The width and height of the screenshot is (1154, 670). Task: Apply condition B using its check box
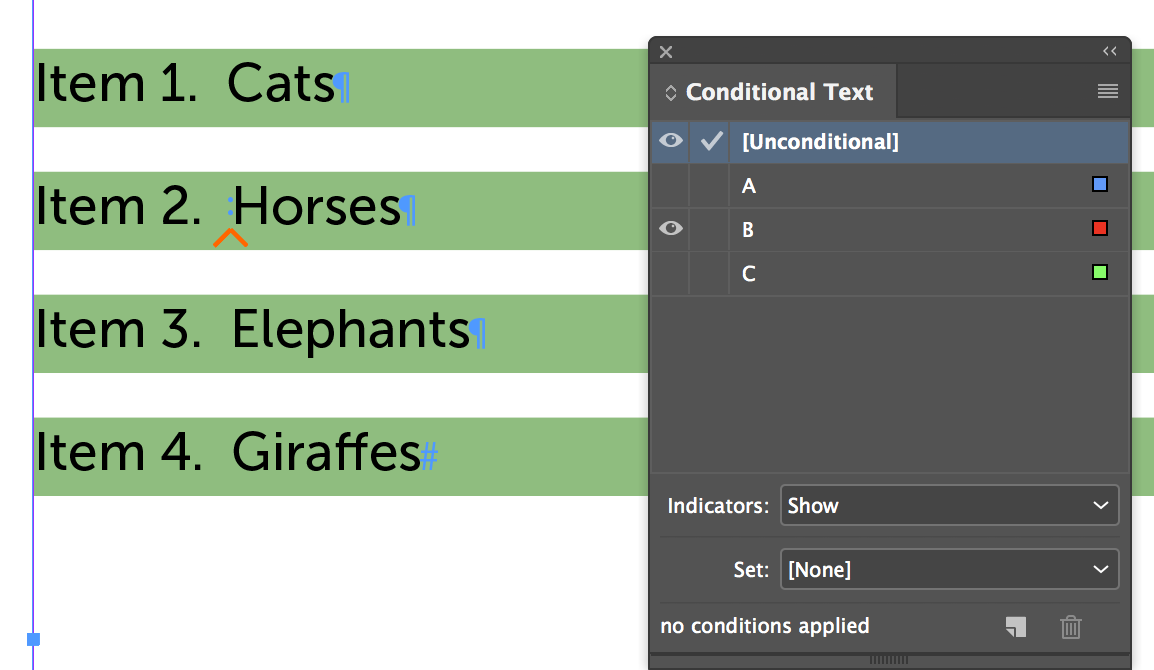(x=709, y=230)
